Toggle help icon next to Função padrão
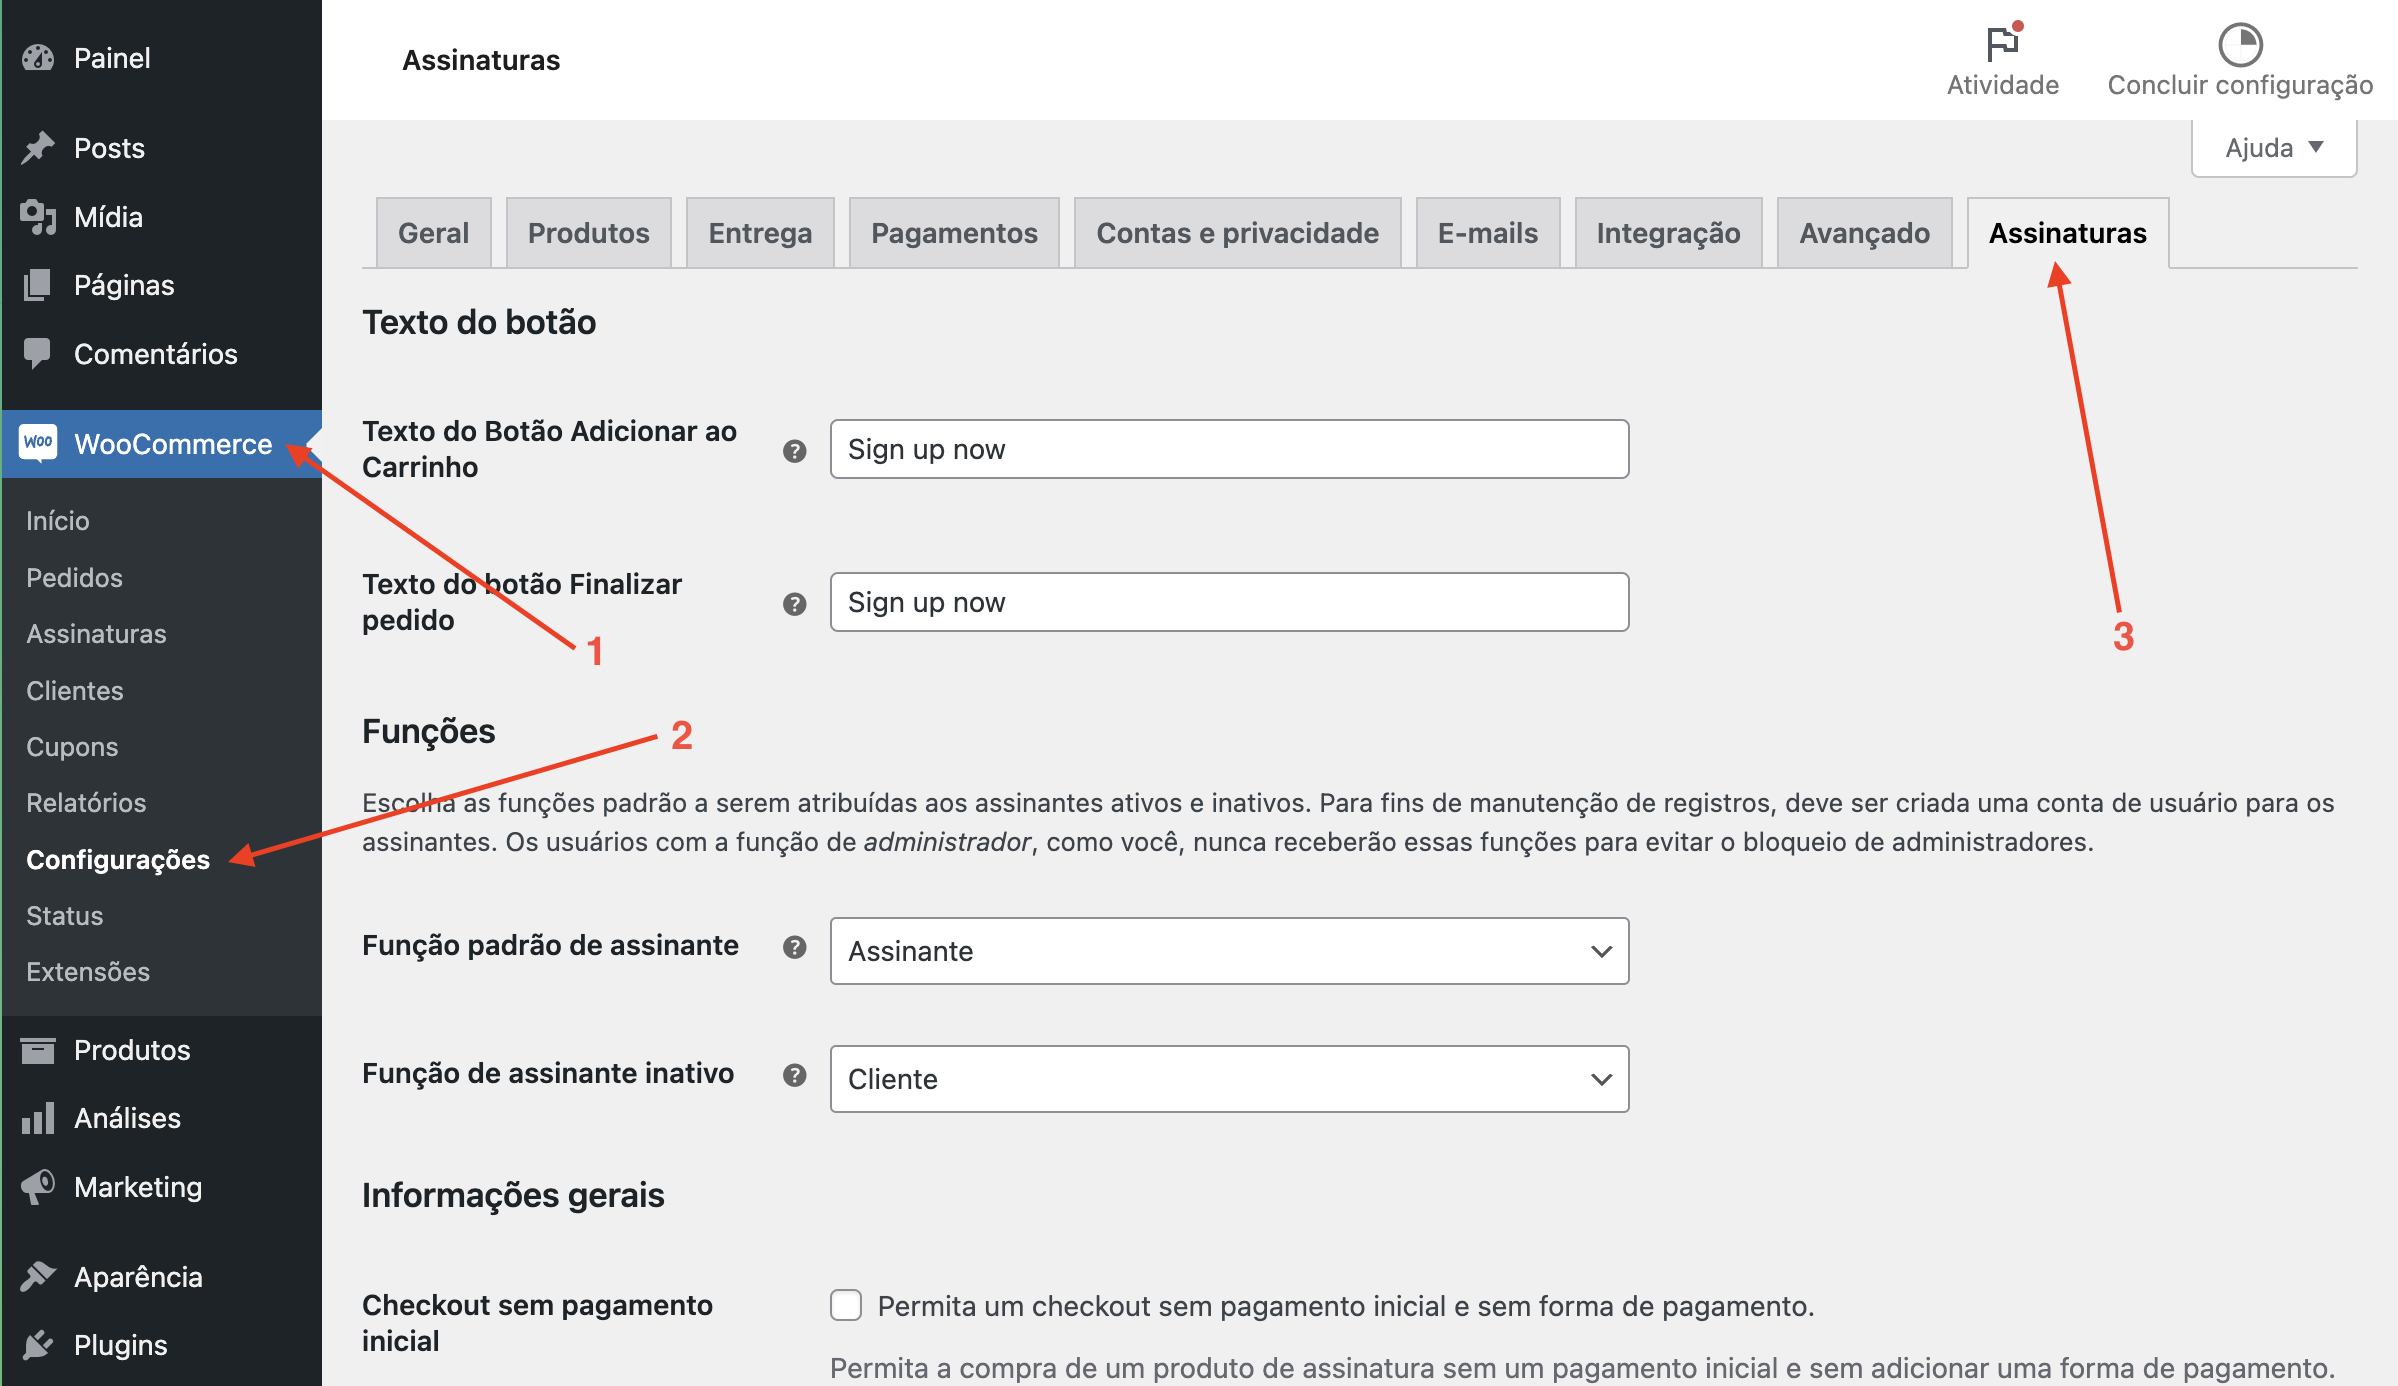Viewport: 2398px width, 1386px height. 795,947
